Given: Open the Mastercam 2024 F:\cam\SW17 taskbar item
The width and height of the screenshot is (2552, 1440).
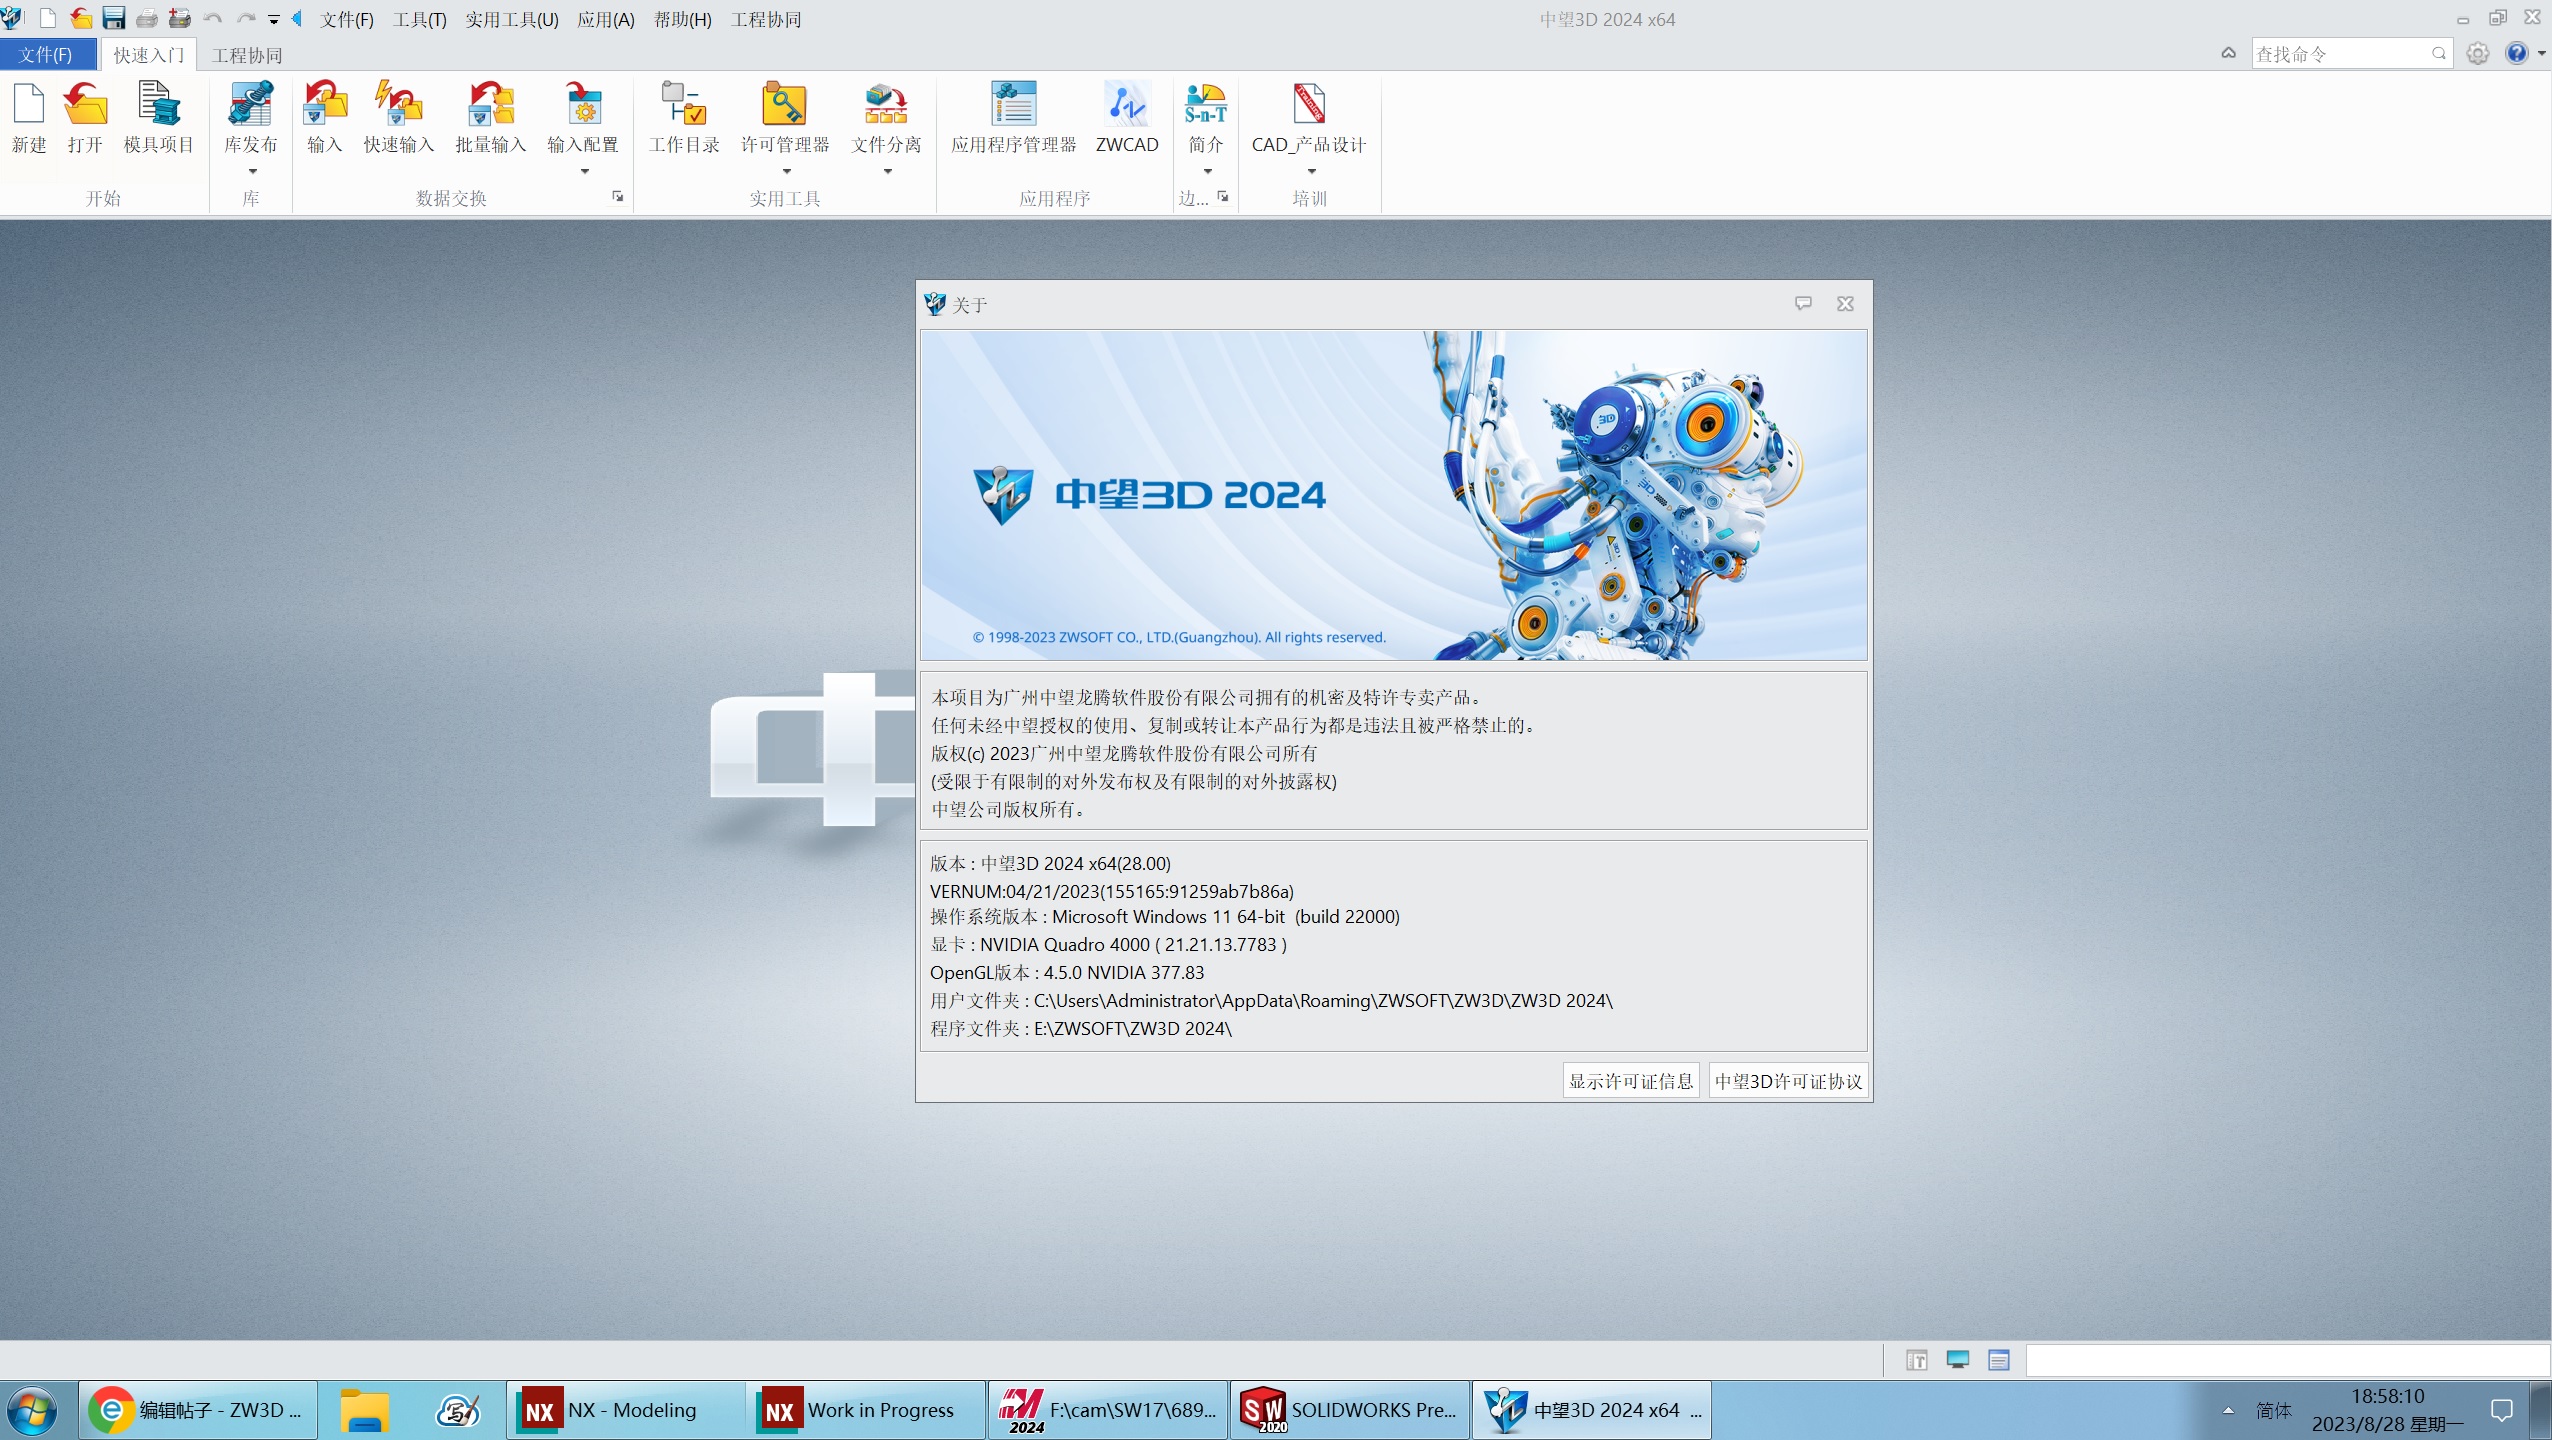Looking at the screenshot, I should coord(1108,1410).
